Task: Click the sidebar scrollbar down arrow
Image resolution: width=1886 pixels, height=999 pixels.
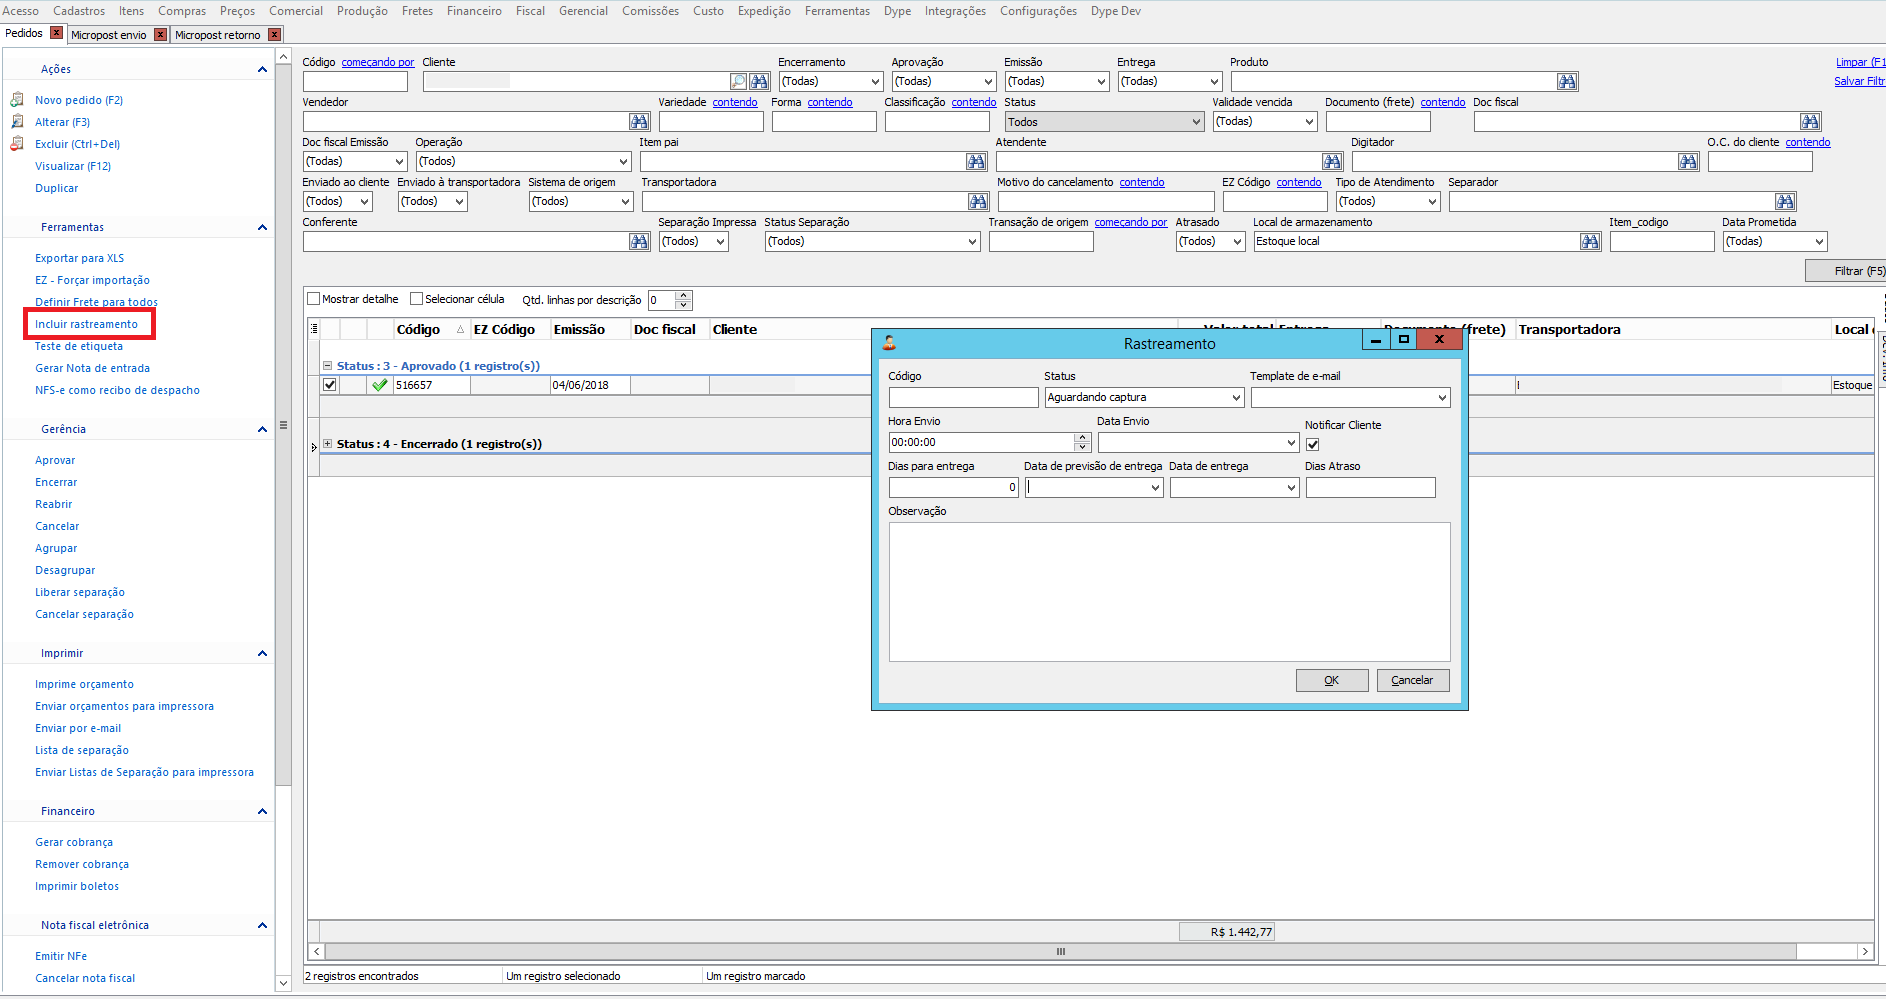Action: 283,983
